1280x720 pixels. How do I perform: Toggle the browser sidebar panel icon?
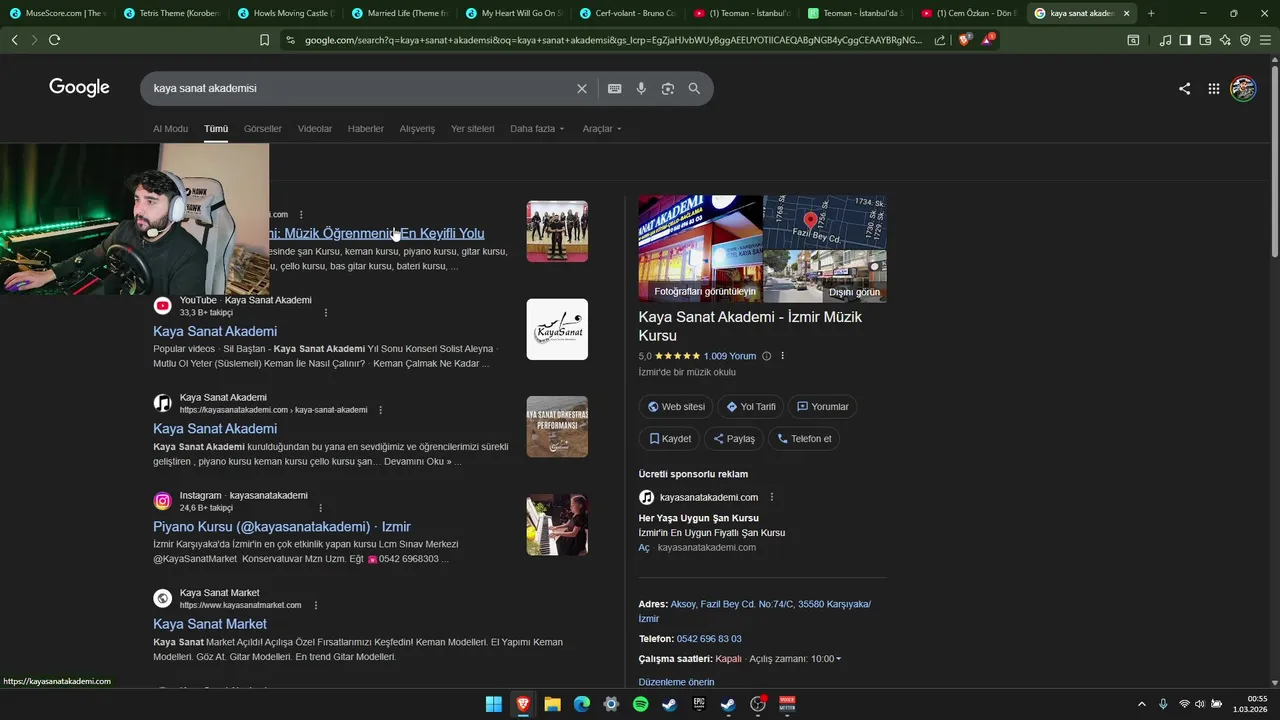coord(1185,40)
